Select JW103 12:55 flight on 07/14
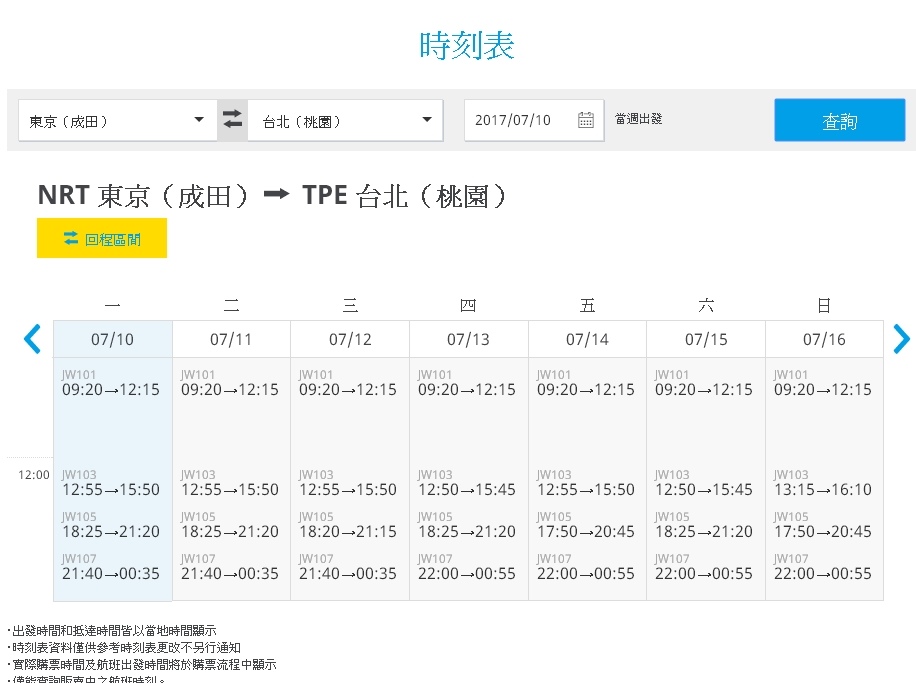 click(x=585, y=483)
